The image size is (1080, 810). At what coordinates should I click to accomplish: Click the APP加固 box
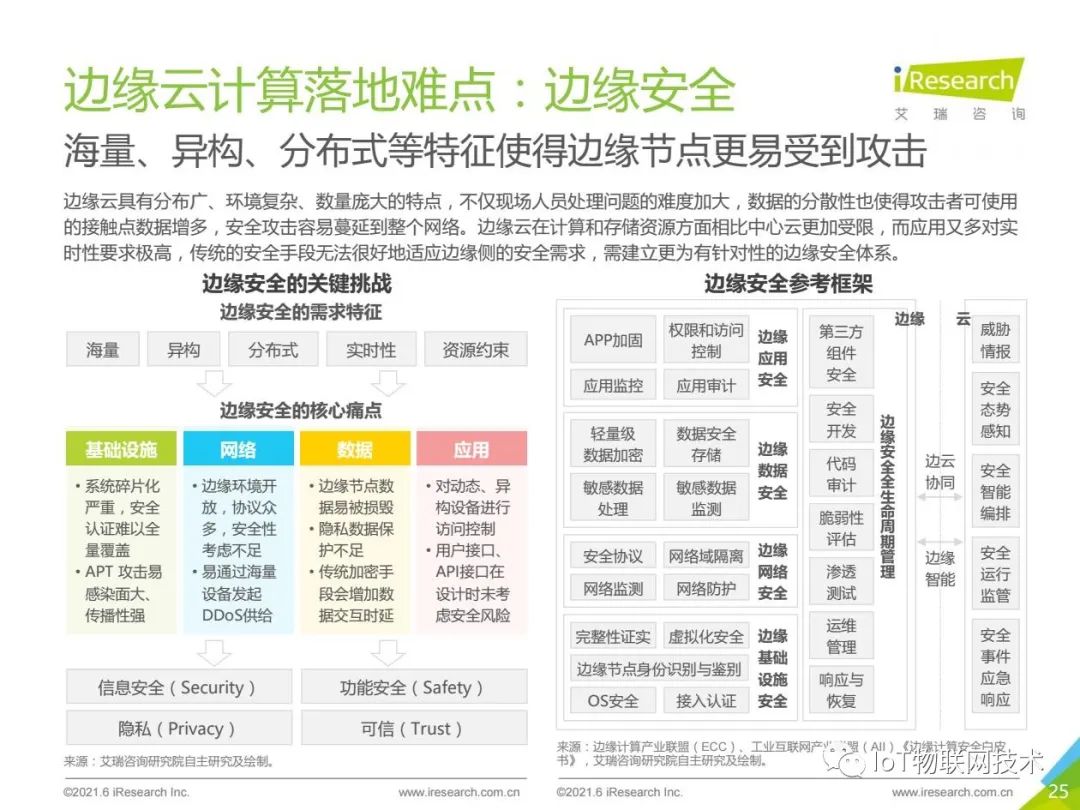pyautogui.click(x=613, y=340)
